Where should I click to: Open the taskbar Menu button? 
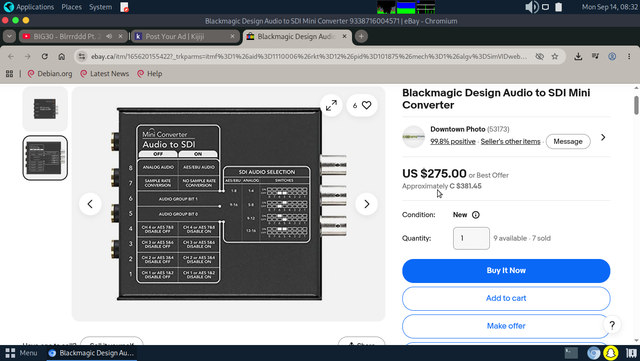pos(22,353)
